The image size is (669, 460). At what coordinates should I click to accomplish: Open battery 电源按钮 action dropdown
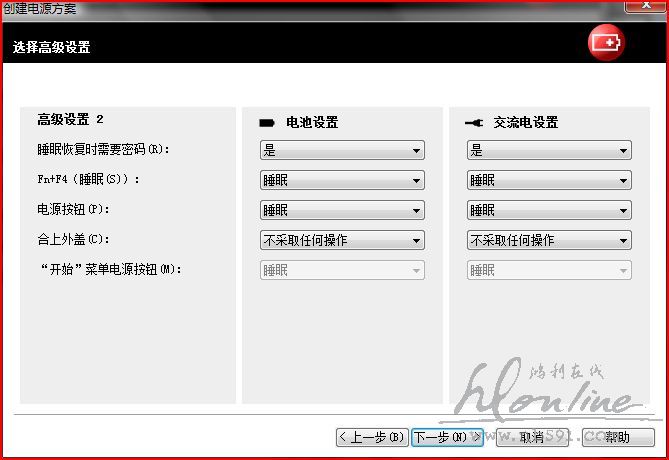tap(342, 210)
